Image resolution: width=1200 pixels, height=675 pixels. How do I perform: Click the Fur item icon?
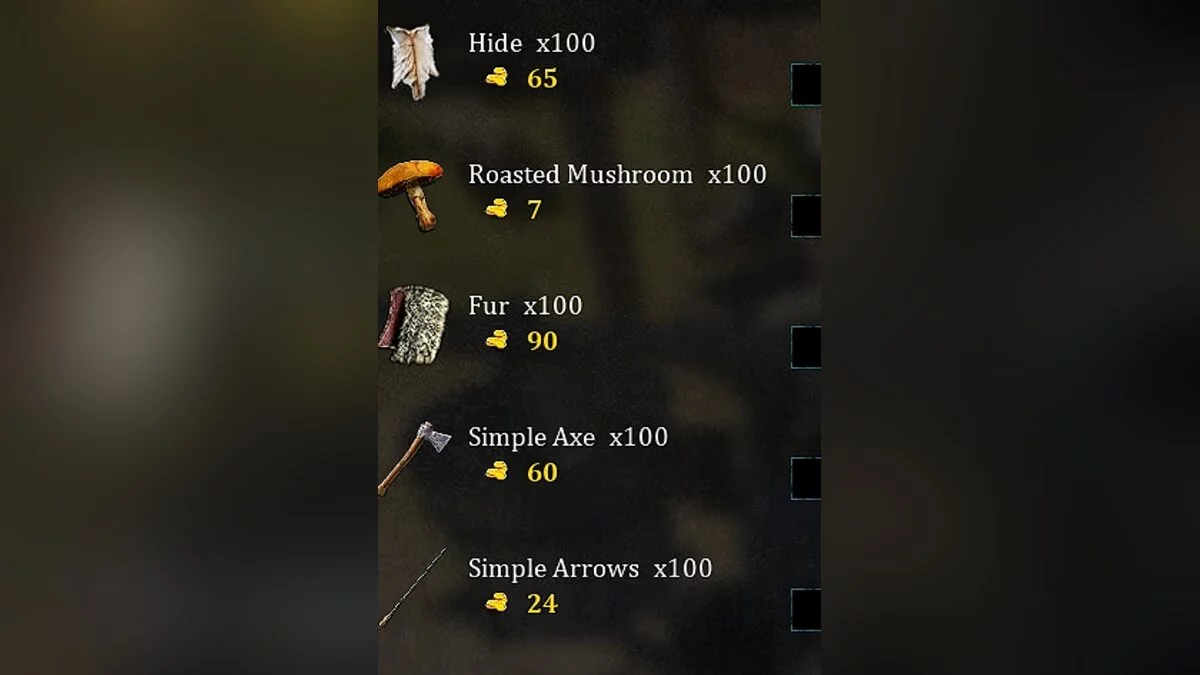tap(413, 325)
